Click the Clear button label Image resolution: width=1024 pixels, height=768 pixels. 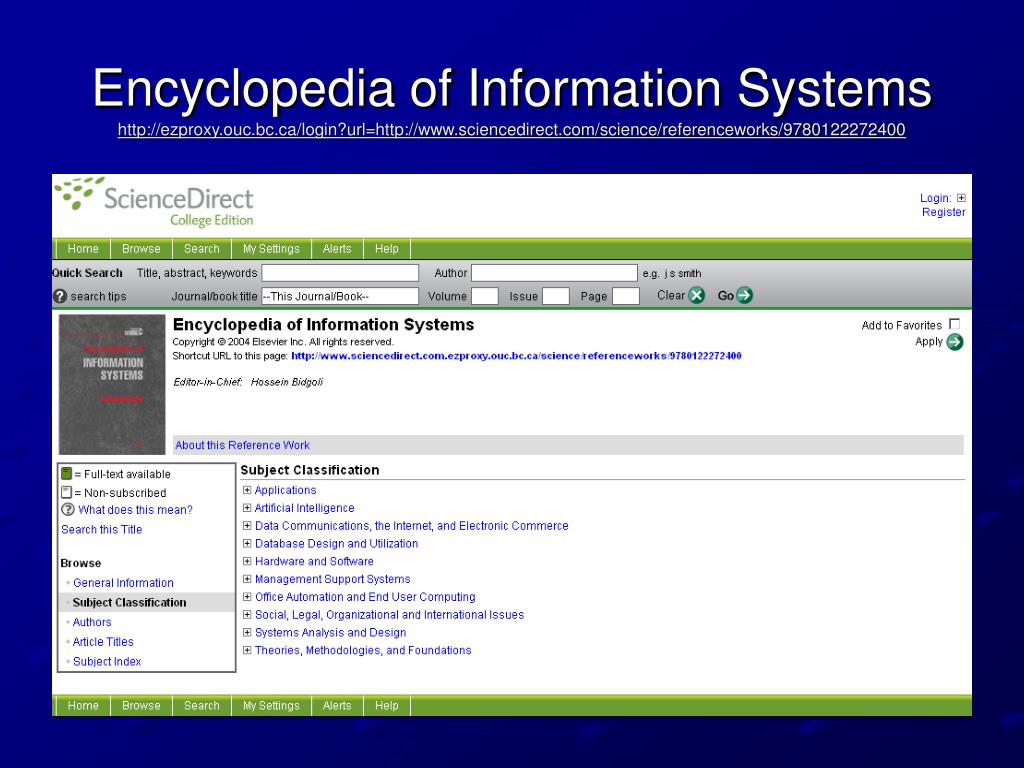tap(671, 295)
